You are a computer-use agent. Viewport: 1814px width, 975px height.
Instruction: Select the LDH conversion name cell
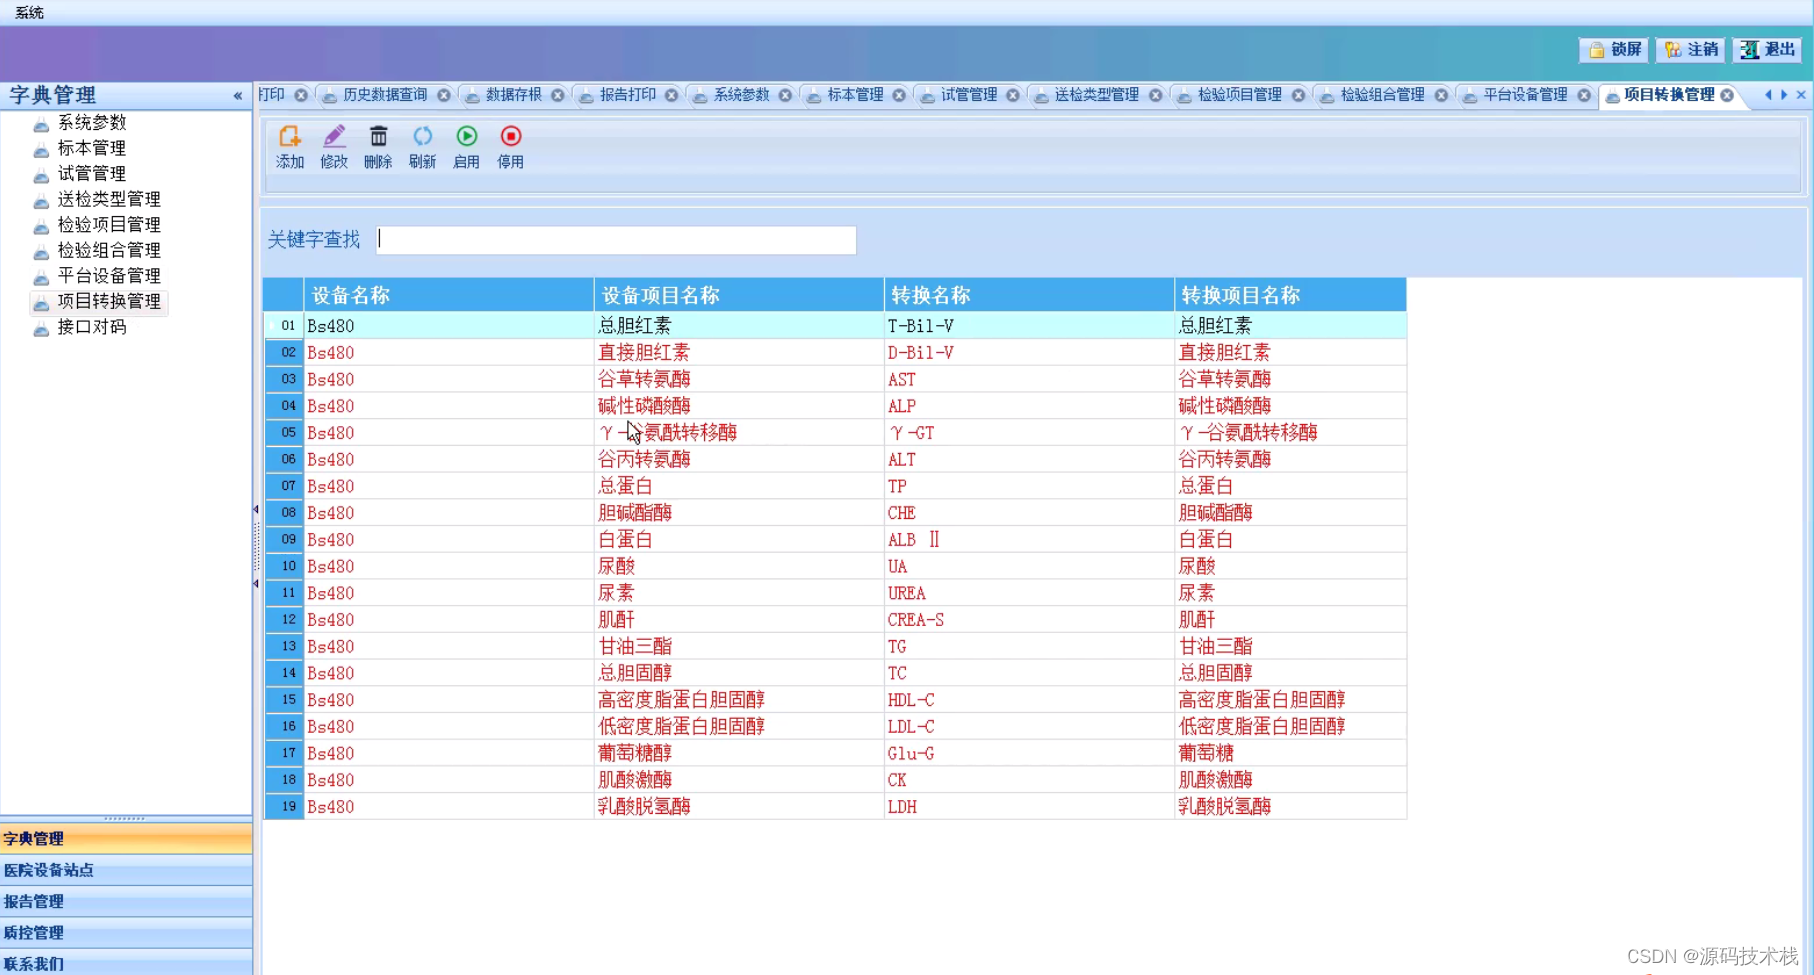point(1029,807)
